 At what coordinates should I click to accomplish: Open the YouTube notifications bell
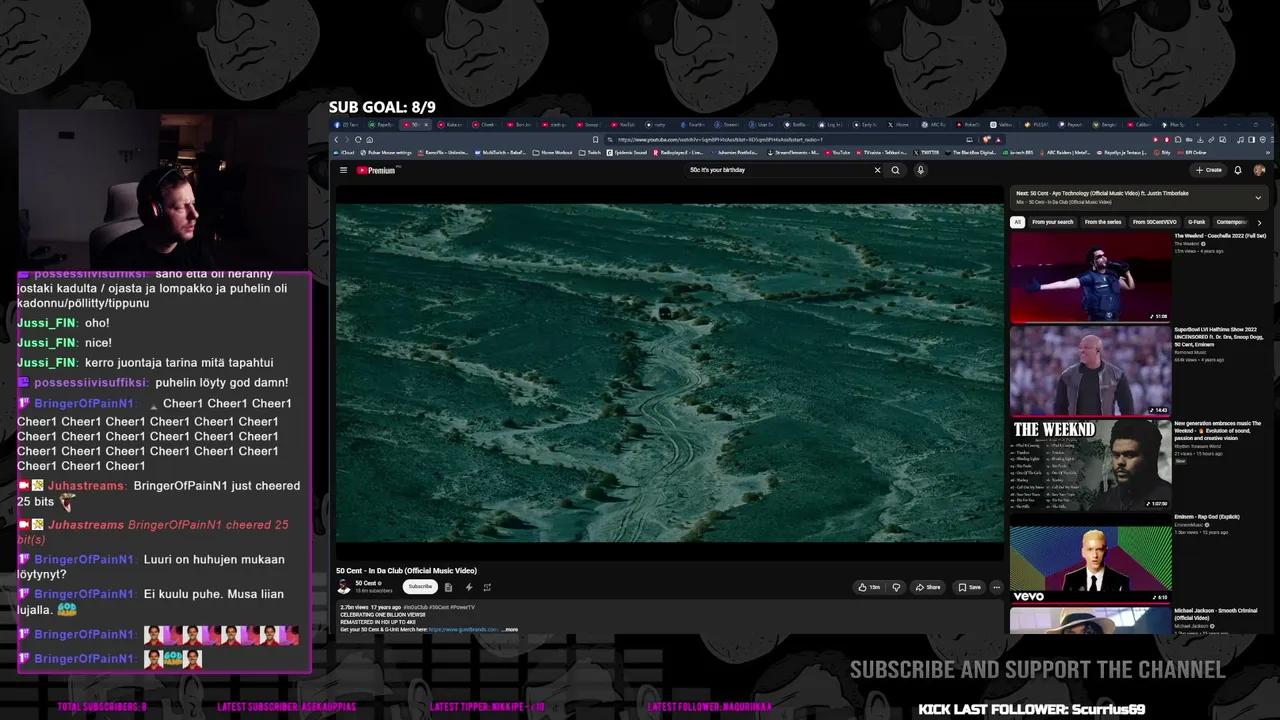click(x=1238, y=170)
